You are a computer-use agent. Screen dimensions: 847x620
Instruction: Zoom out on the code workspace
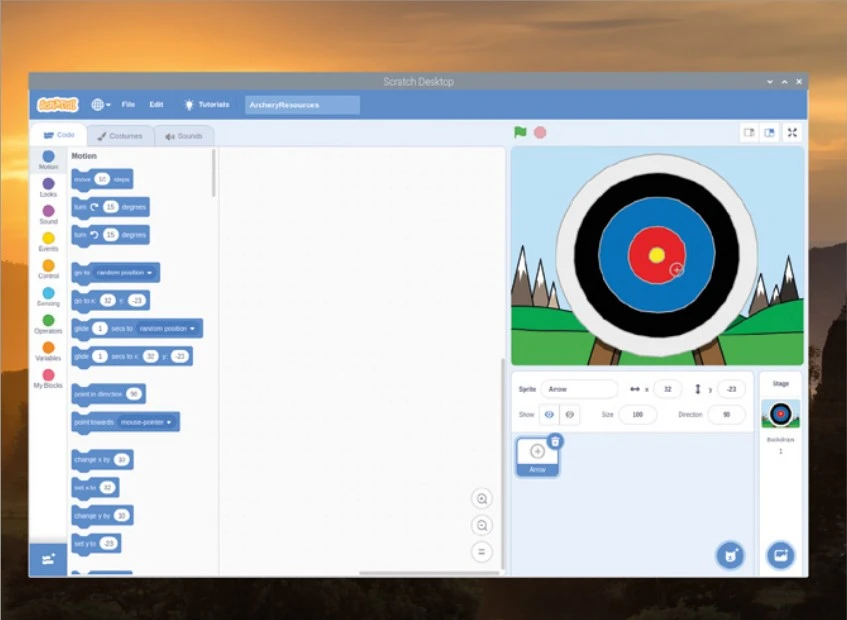point(482,525)
